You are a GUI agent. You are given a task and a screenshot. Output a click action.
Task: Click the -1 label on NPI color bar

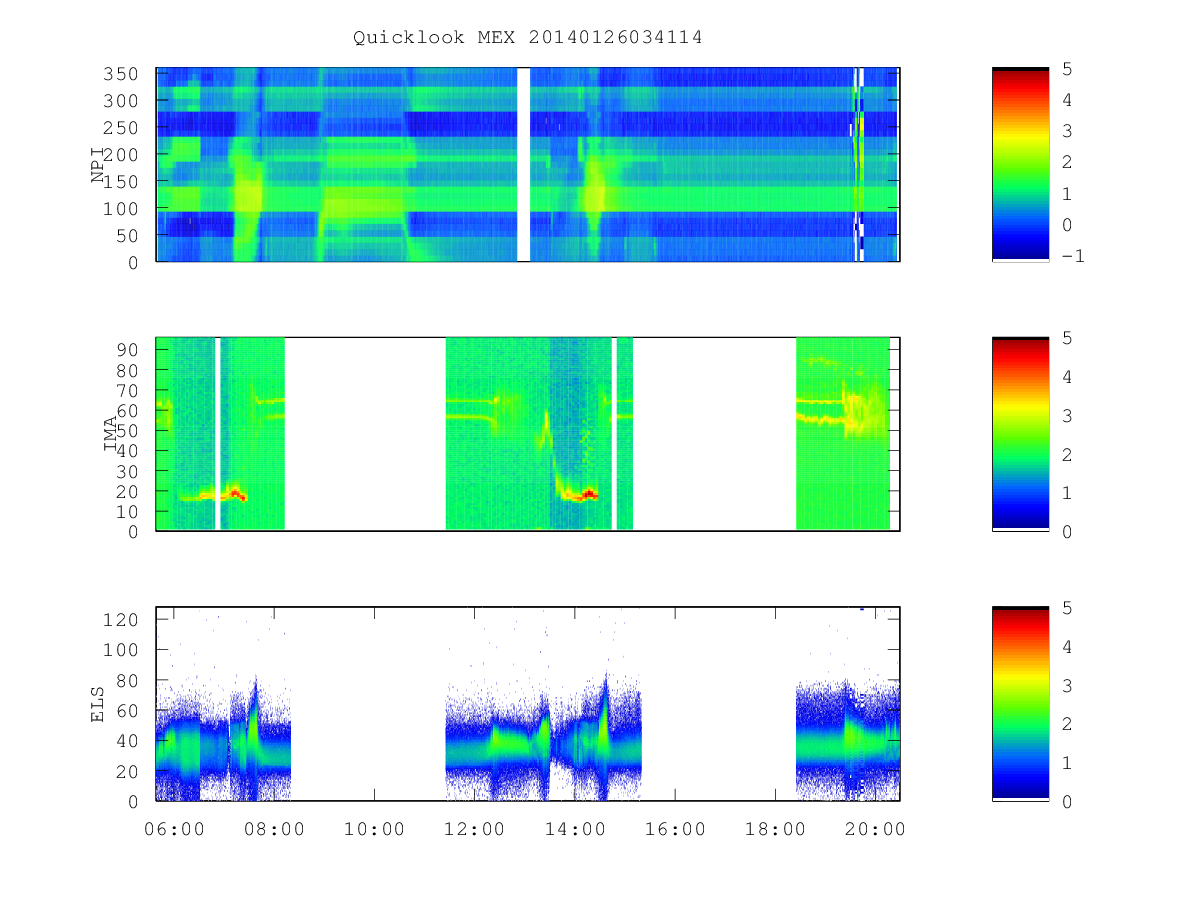tap(1073, 256)
